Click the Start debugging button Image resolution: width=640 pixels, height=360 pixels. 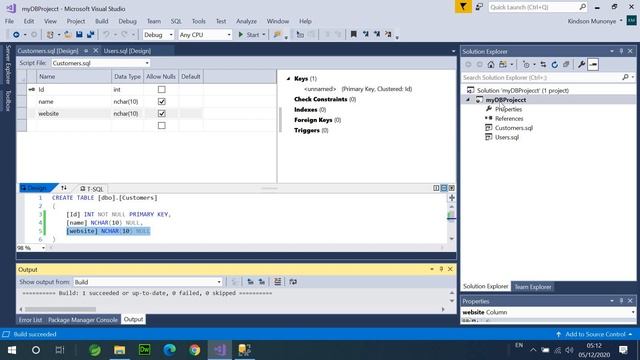(x=249, y=35)
